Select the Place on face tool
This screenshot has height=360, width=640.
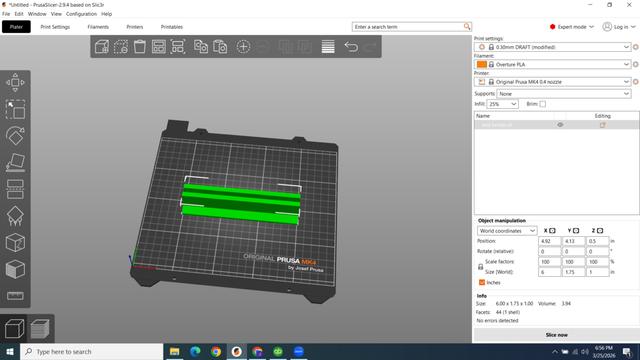click(x=15, y=162)
